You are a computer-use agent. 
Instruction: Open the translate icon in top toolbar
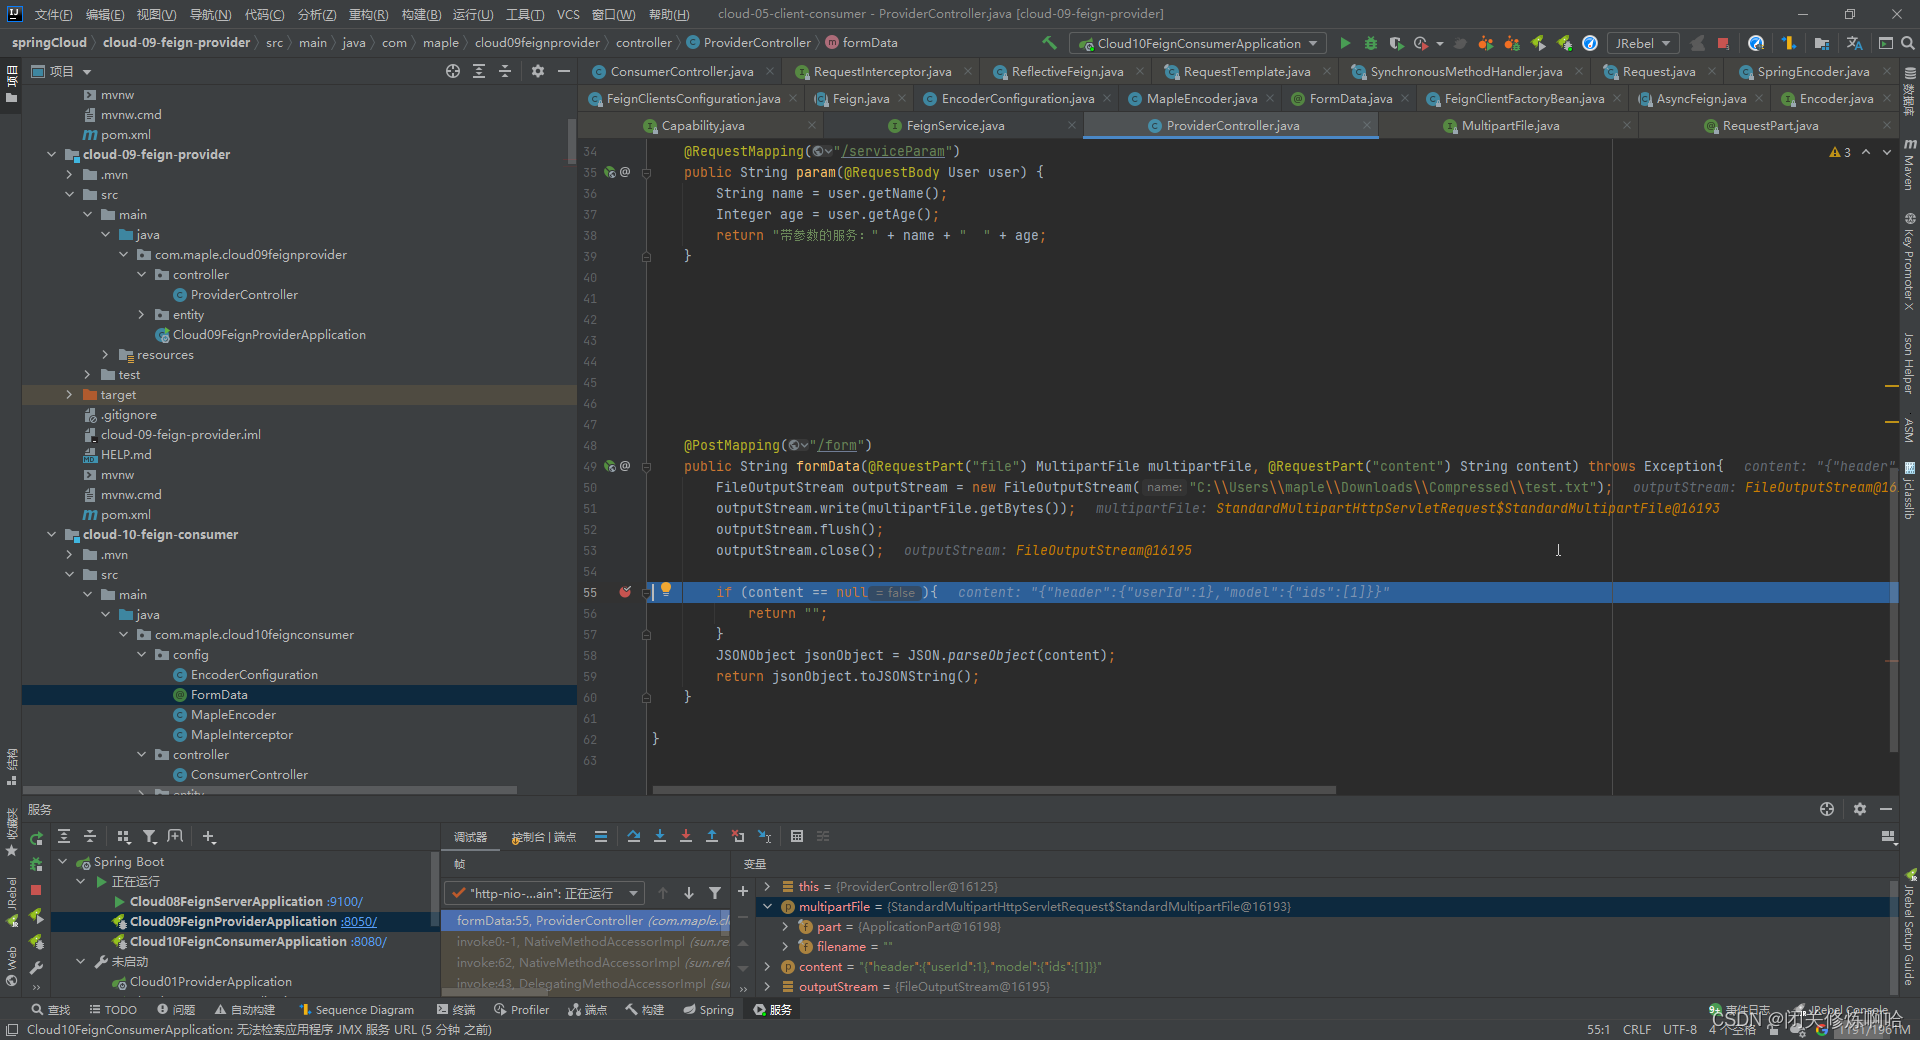click(1854, 43)
